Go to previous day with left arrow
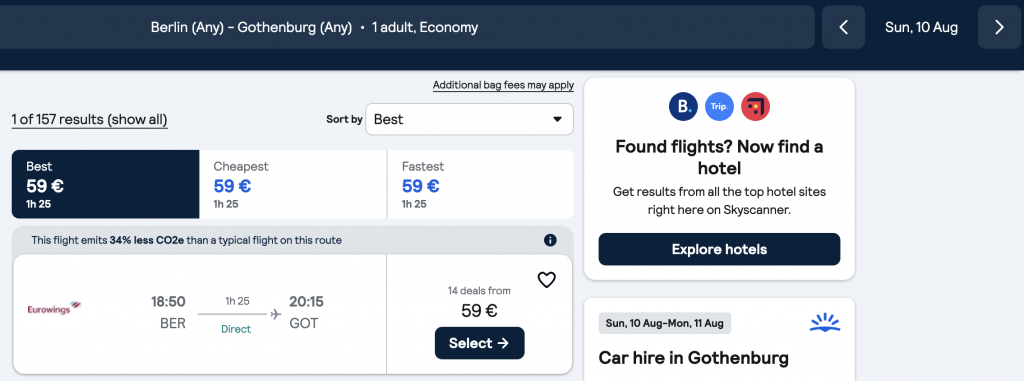This screenshot has width=1024, height=381. pos(843,27)
